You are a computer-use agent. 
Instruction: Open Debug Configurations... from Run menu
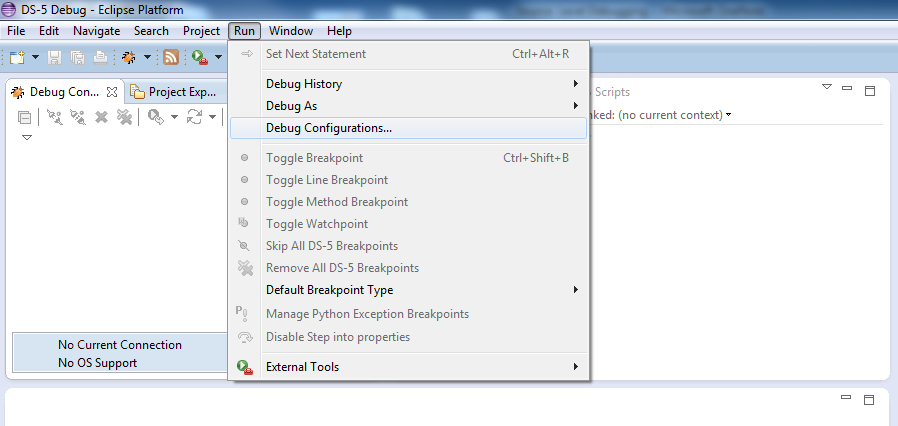tap(328, 128)
